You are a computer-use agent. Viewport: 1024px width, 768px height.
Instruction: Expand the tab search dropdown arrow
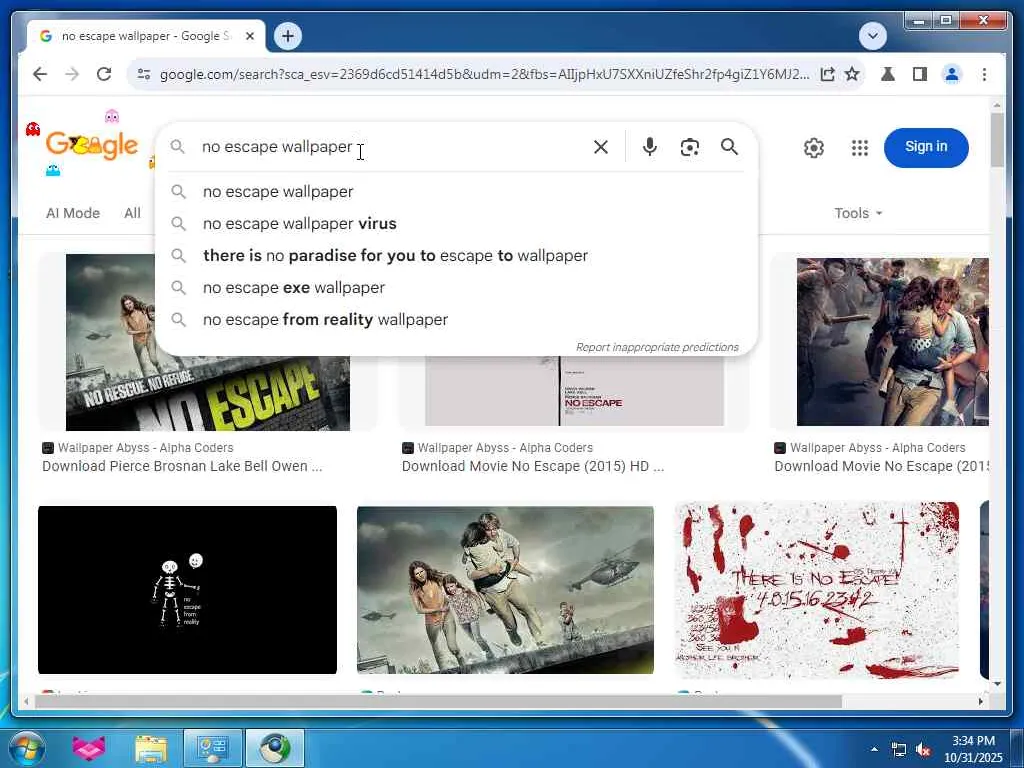pos(872,36)
